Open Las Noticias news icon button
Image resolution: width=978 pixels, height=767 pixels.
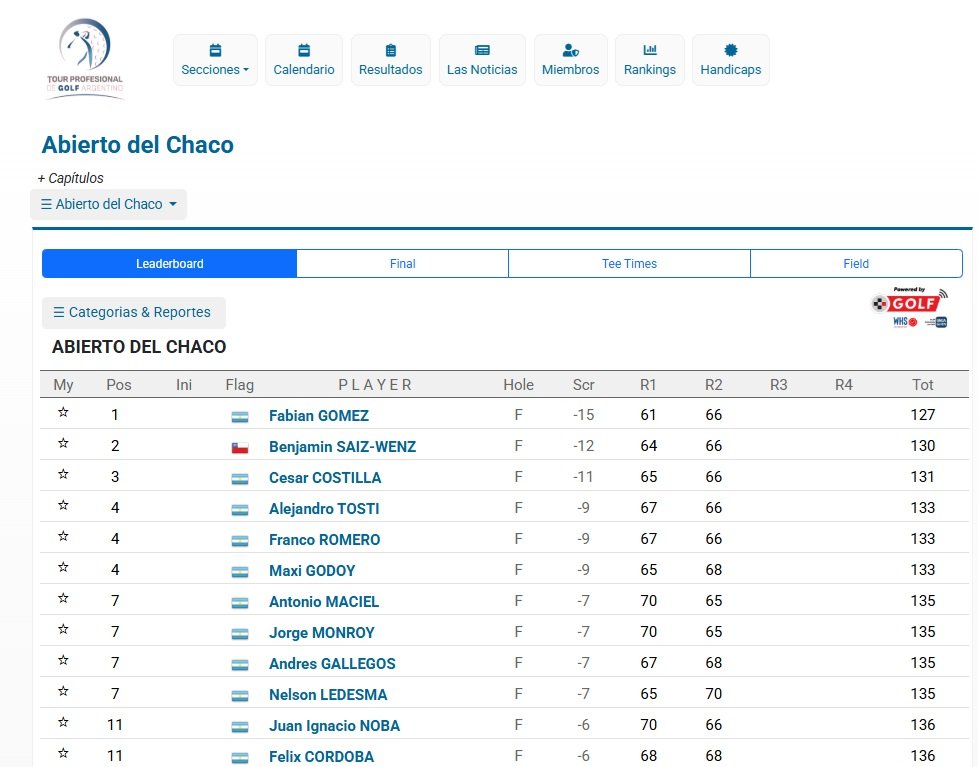point(482,60)
